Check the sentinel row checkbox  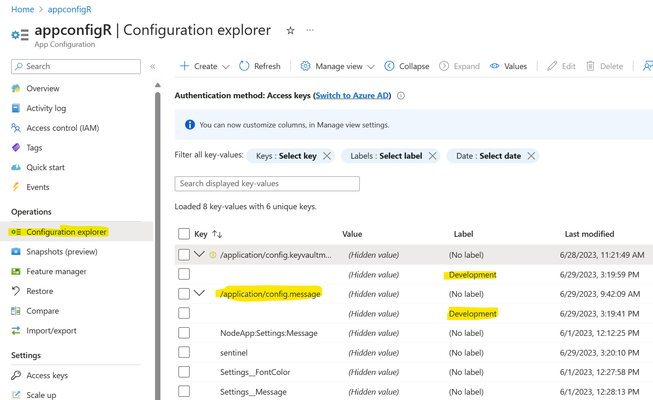(x=184, y=352)
